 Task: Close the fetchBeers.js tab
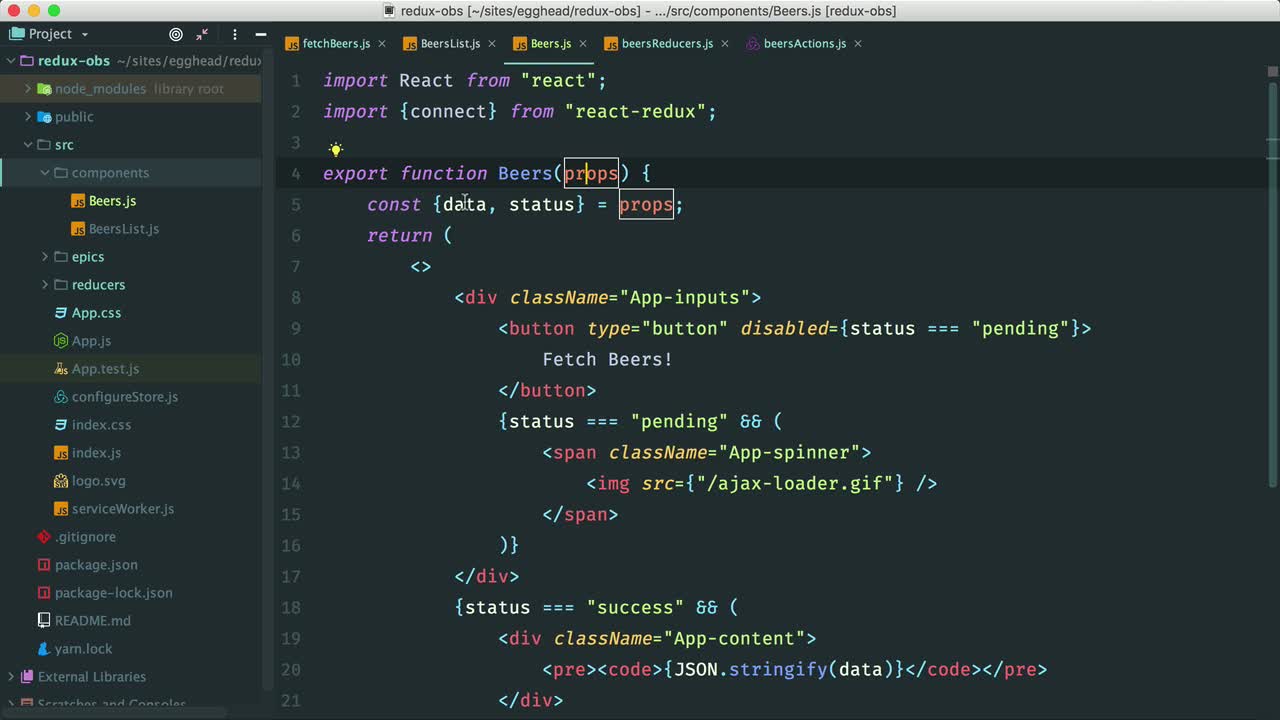click(x=382, y=44)
